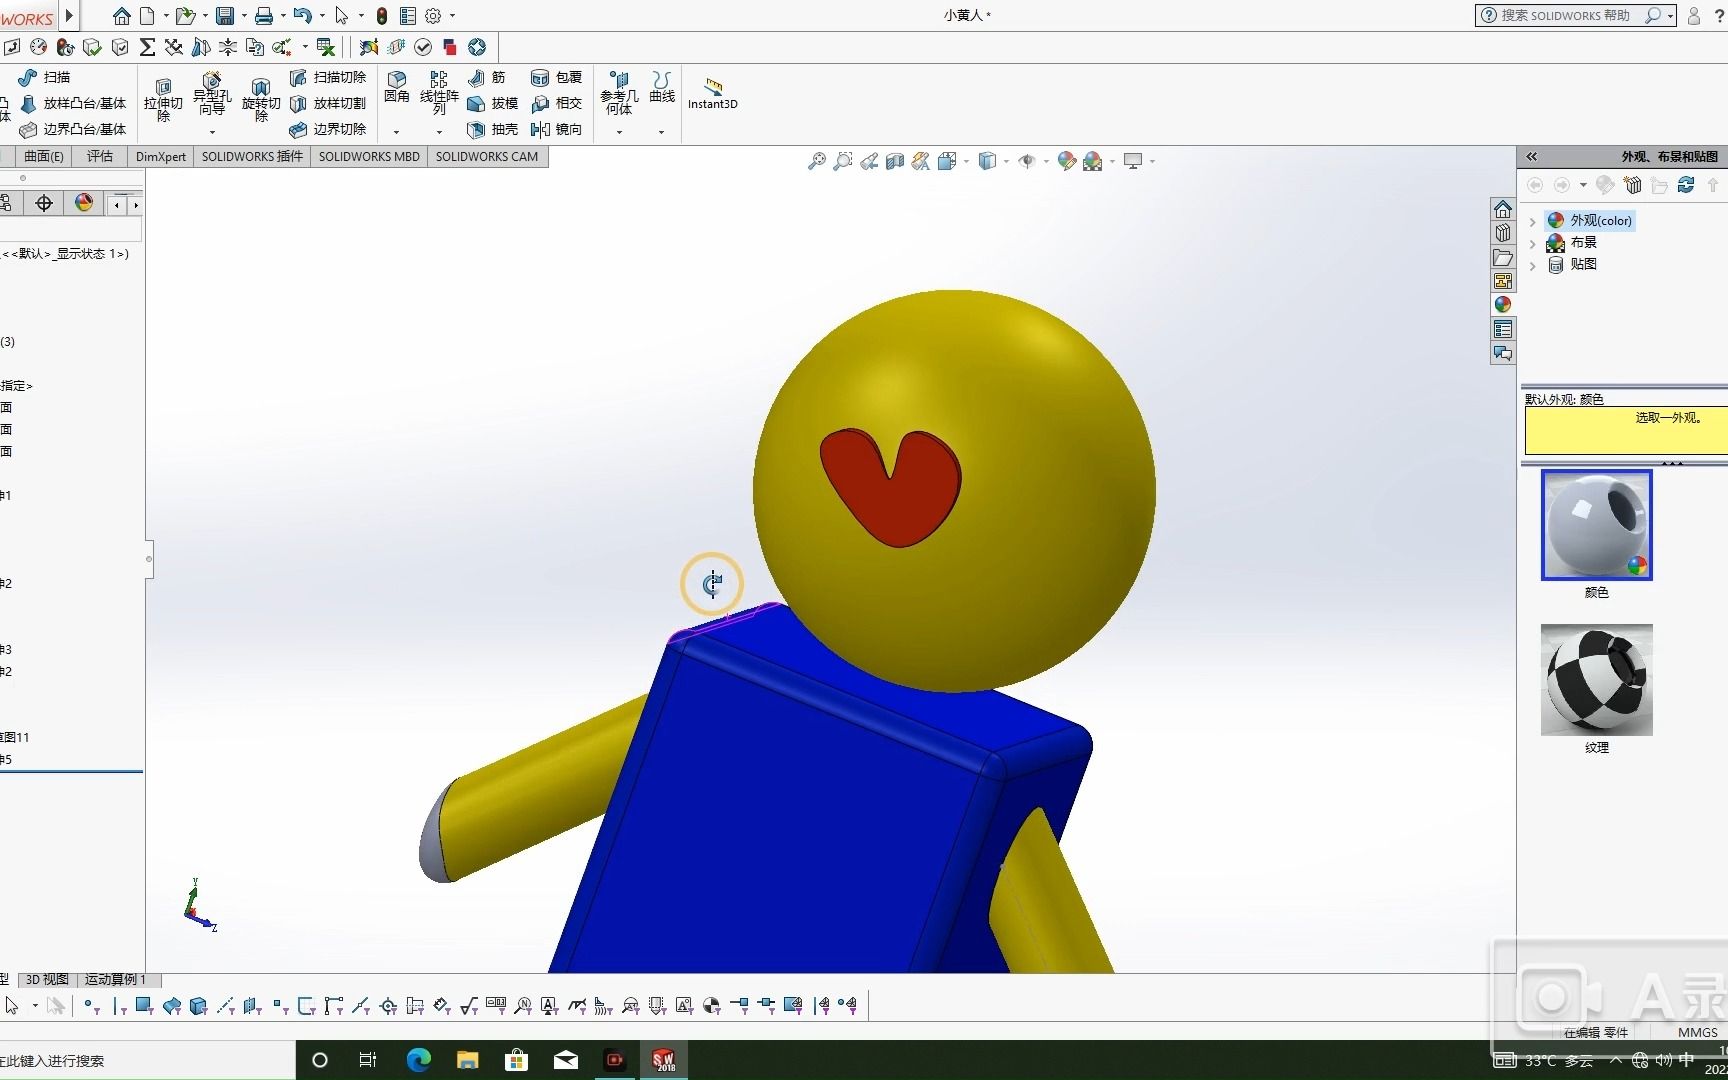This screenshot has width=1728, height=1080.
Task: Click the refresh button in appearances panel
Action: point(1686,185)
